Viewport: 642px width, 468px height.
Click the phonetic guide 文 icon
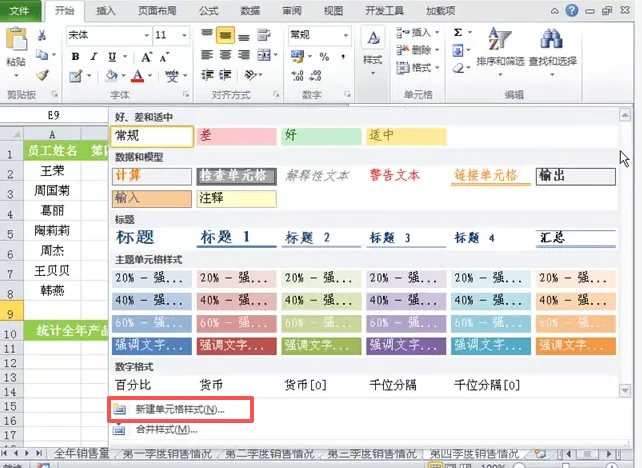point(172,76)
